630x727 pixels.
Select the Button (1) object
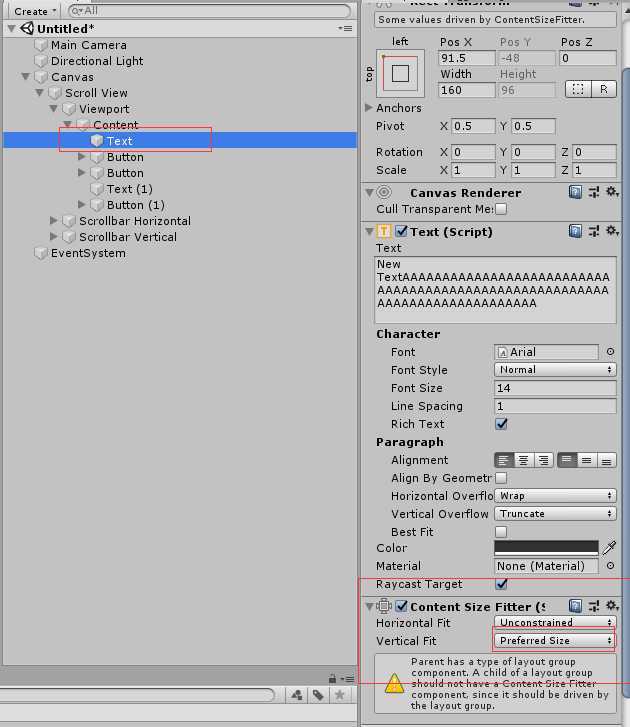pos(135,205)
